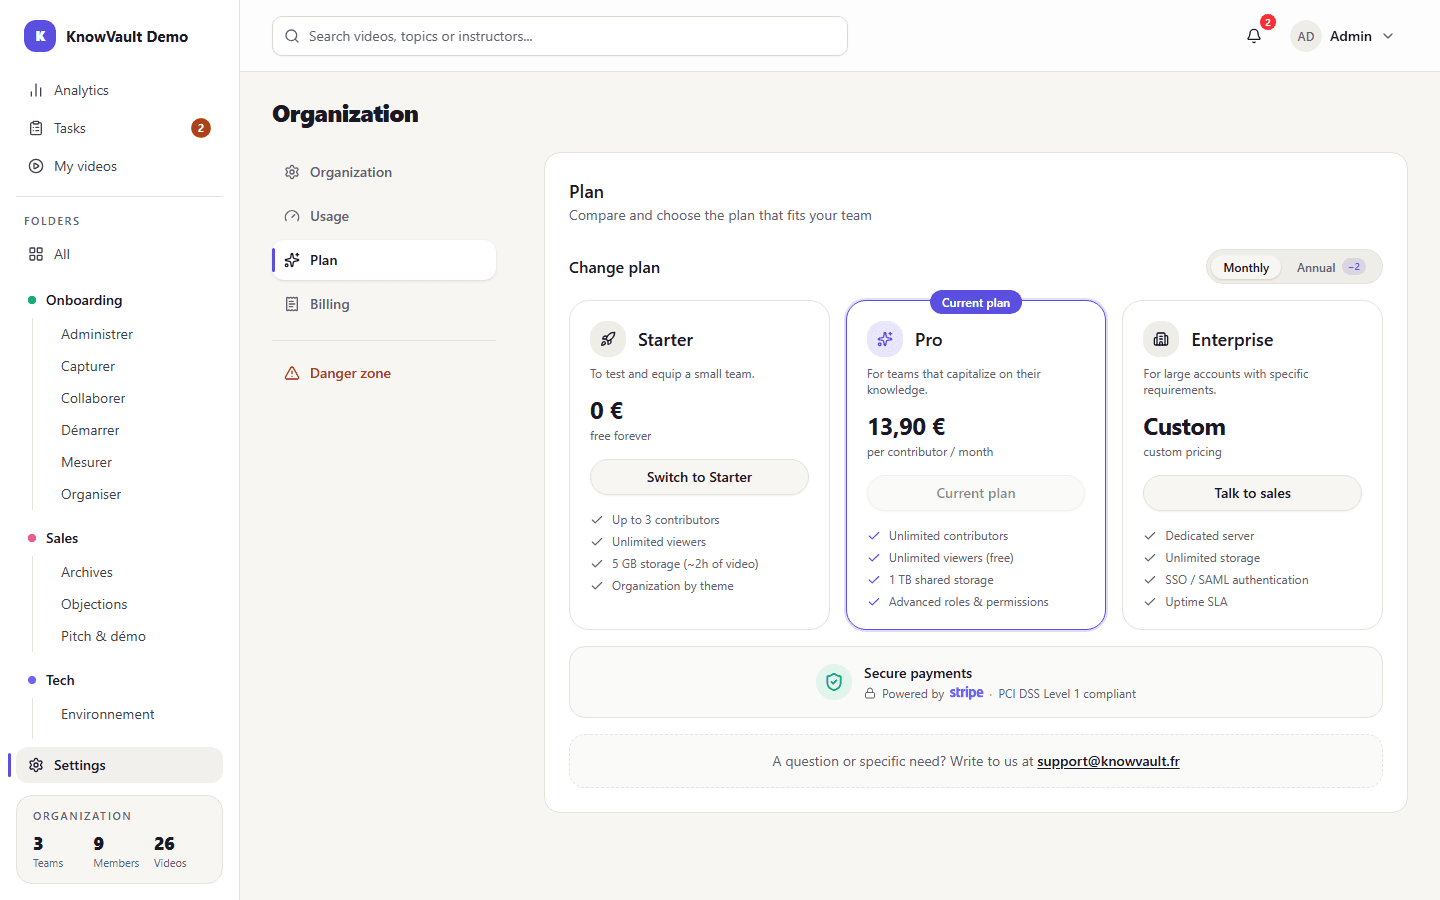This screenshot has width=1440, height=900.
Task: Click the Settings gear icon in sidebar
Action: pos(36,765)
